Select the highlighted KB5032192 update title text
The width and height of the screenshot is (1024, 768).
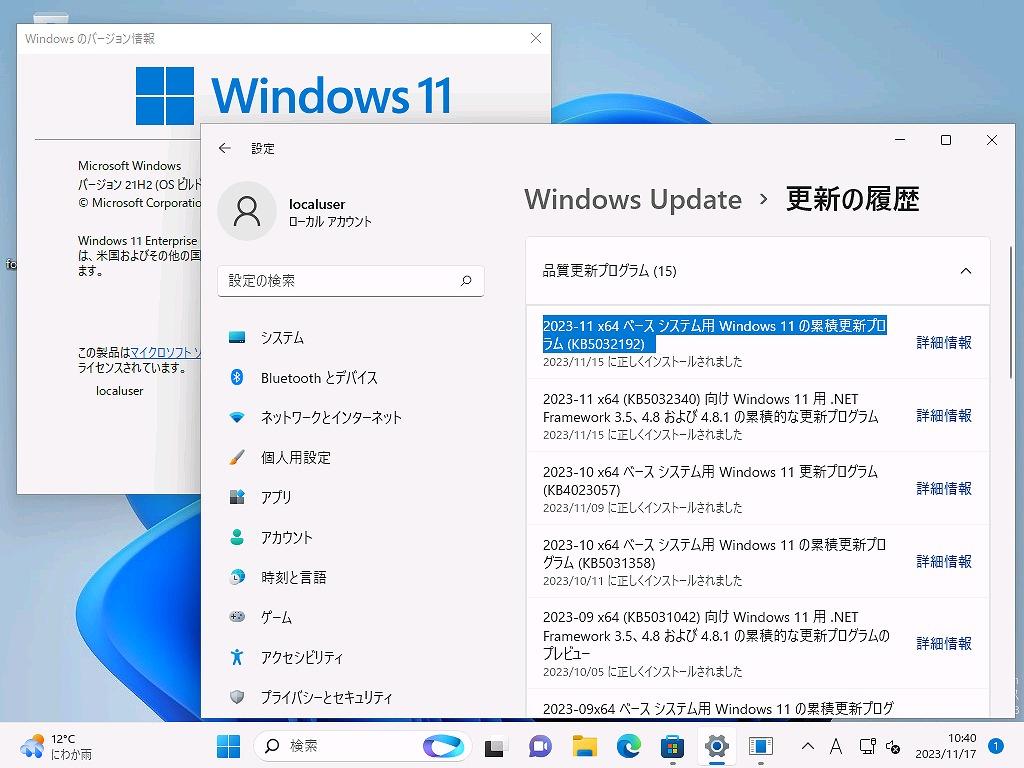tap(714, 334)
